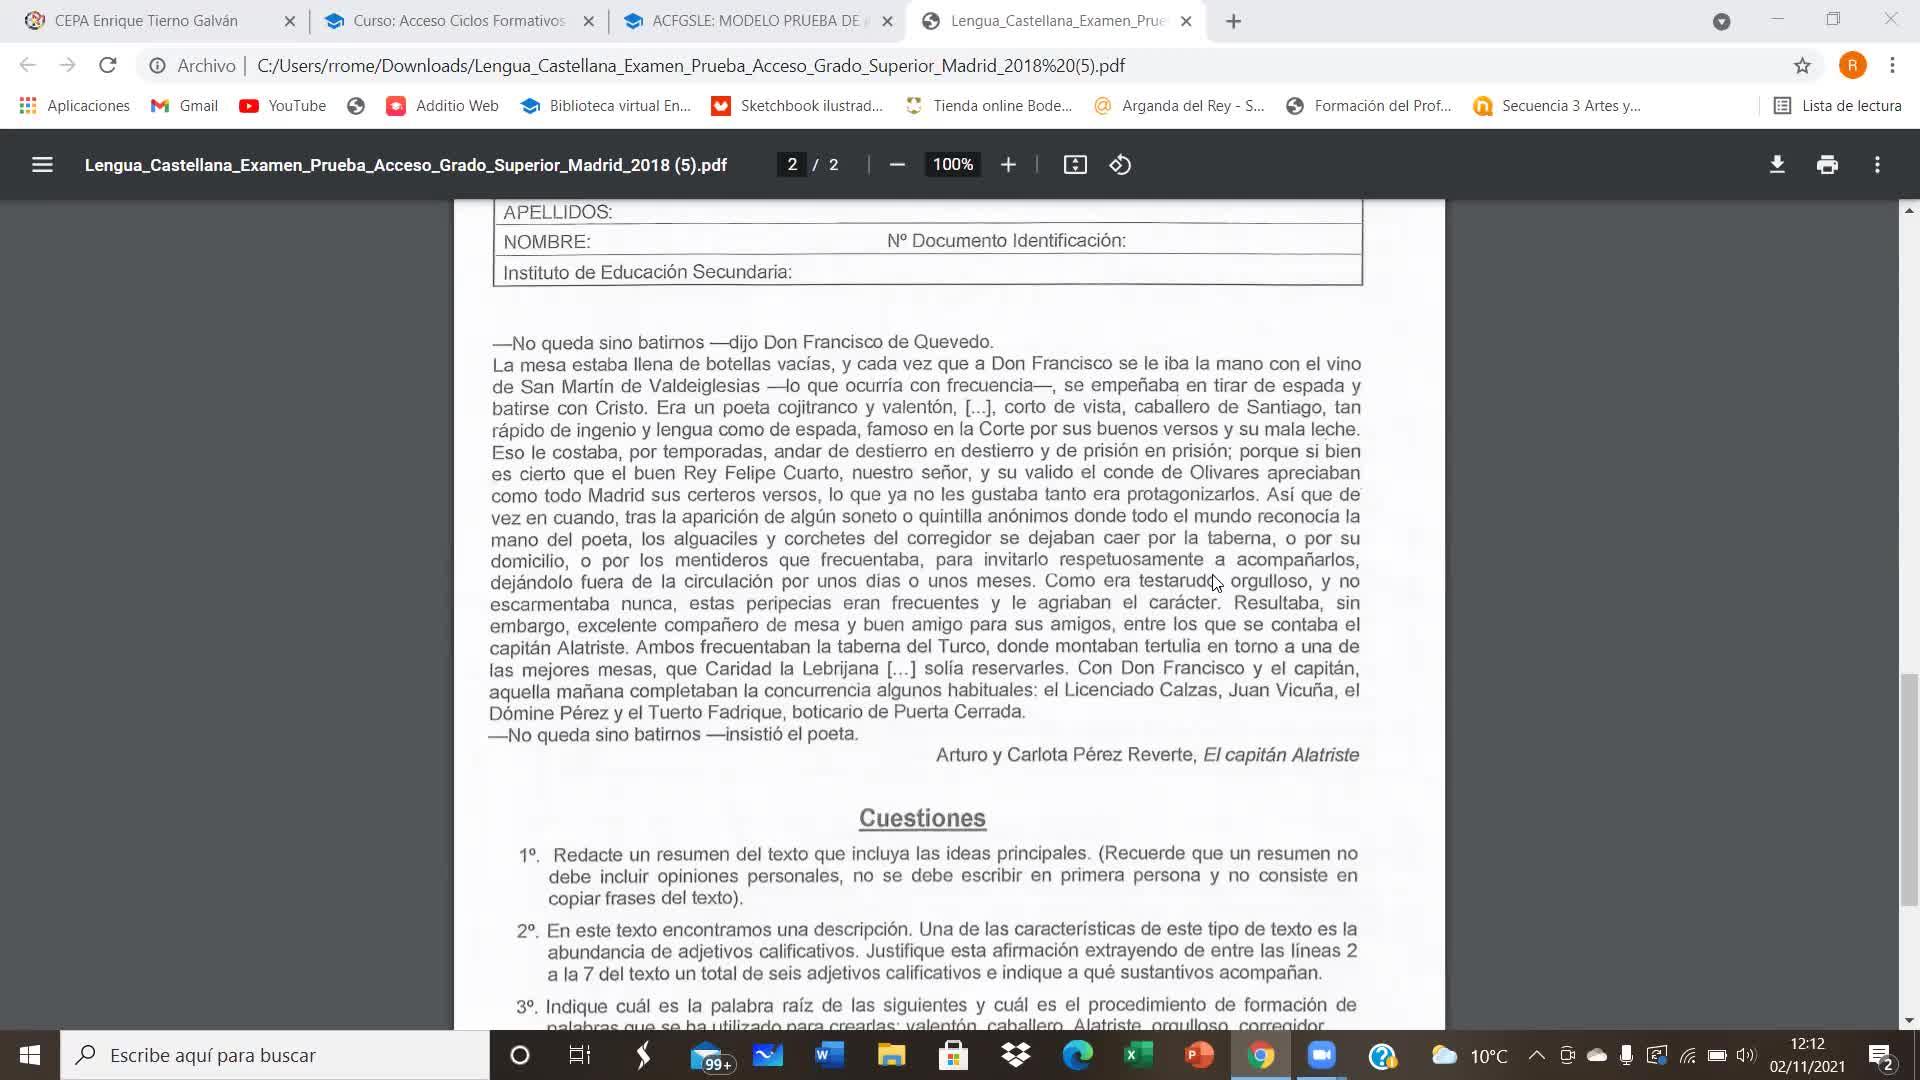Viewport: 1920px width, 1080px height.
Task: Click the vertical scrollbar thumb
Action: pos(1909,790)
